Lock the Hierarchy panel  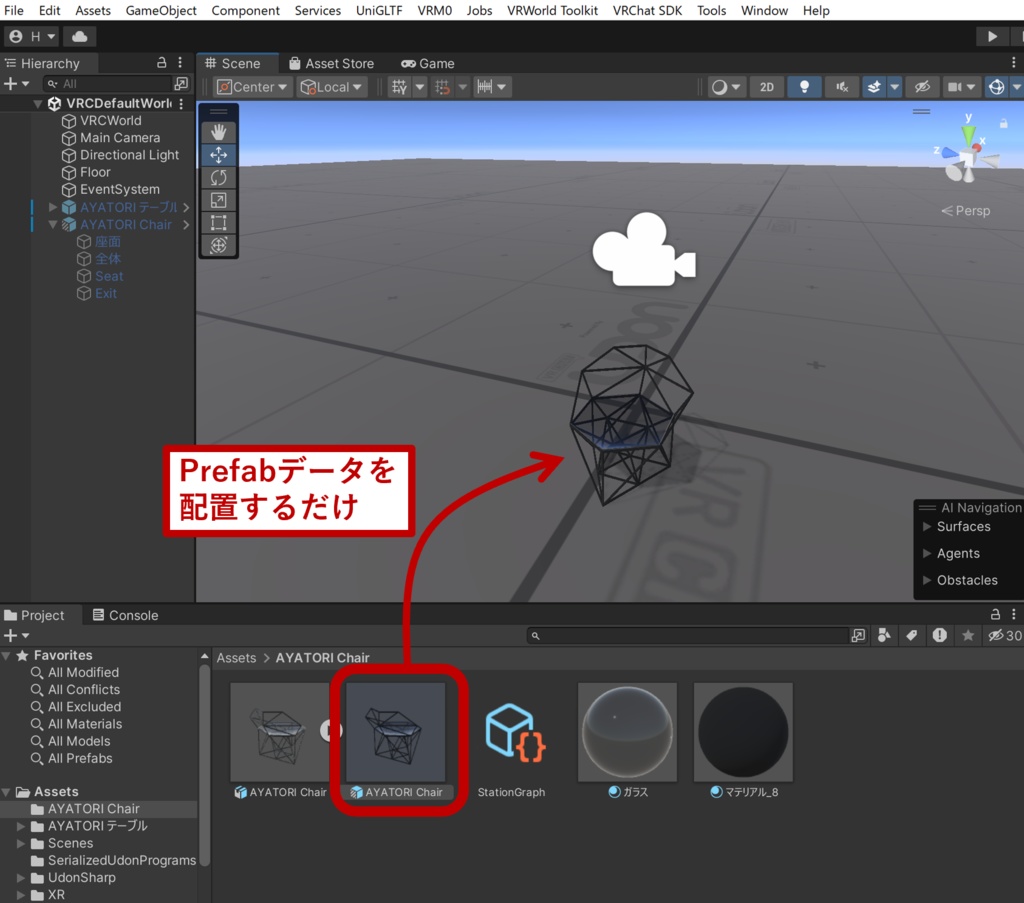point(161,63)
